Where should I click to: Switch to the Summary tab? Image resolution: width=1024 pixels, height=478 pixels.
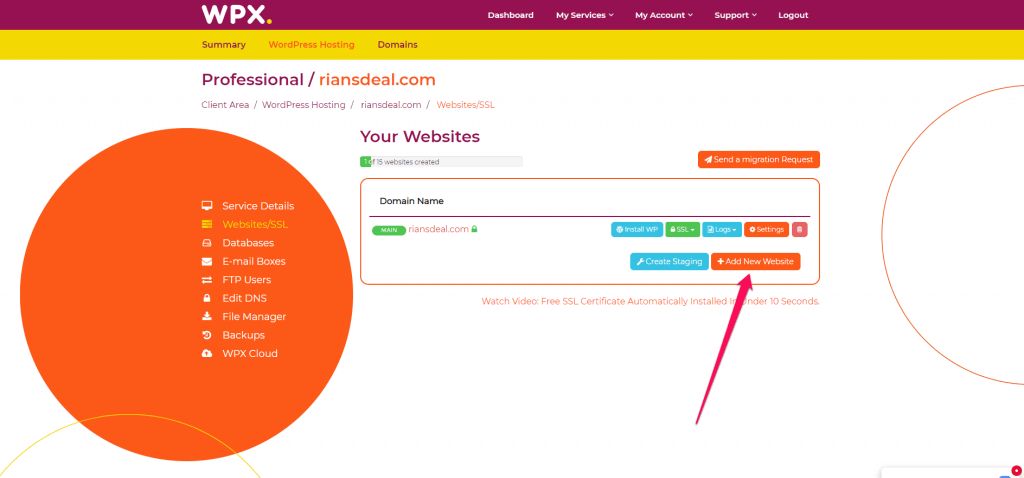pyautogui.click(x=224, y=45)
